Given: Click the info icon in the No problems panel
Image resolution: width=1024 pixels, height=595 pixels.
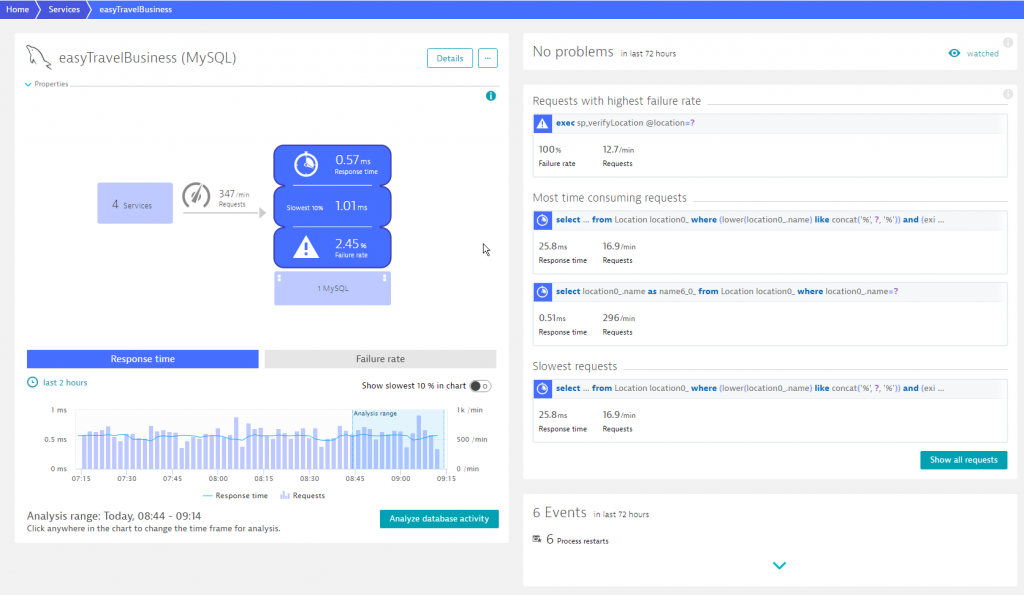Looking at the screenshot, I should (1008, 42).
